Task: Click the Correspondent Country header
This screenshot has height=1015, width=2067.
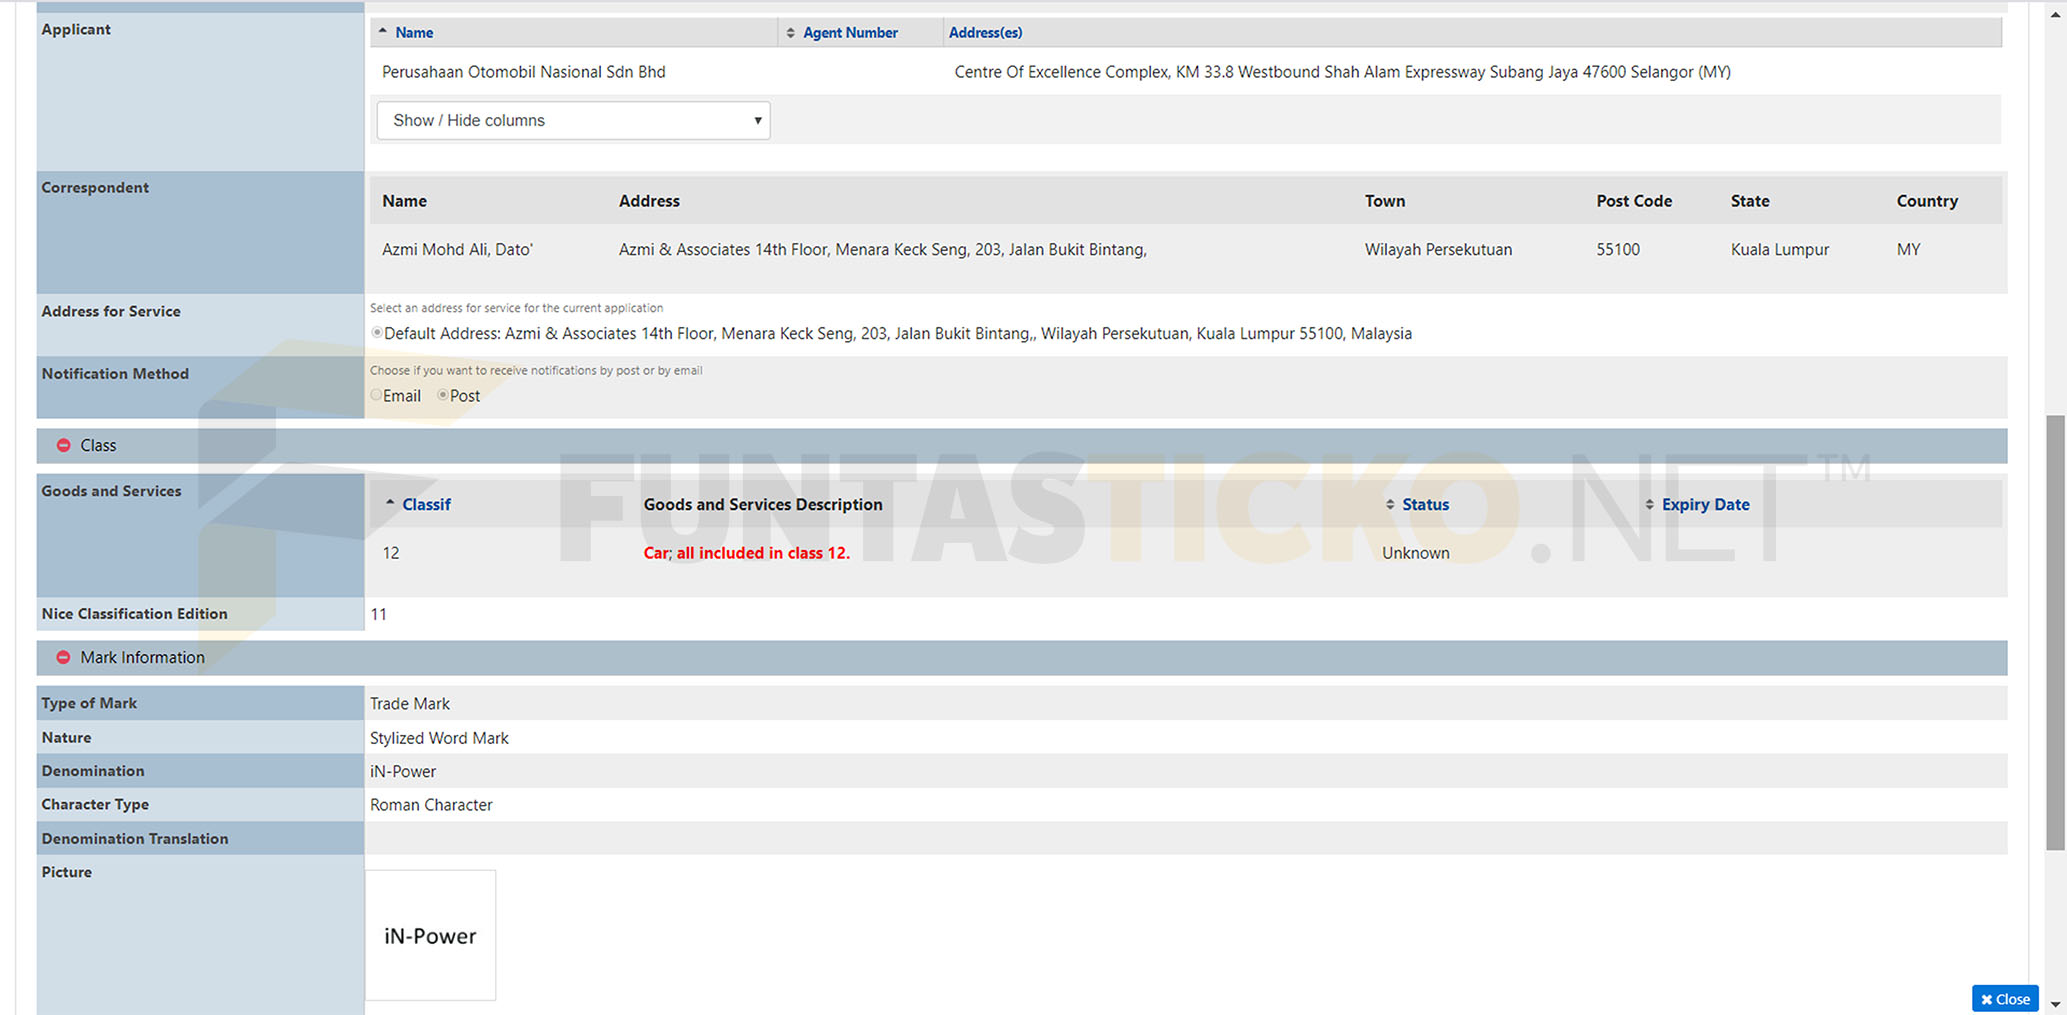Action: coord(1927,201)
